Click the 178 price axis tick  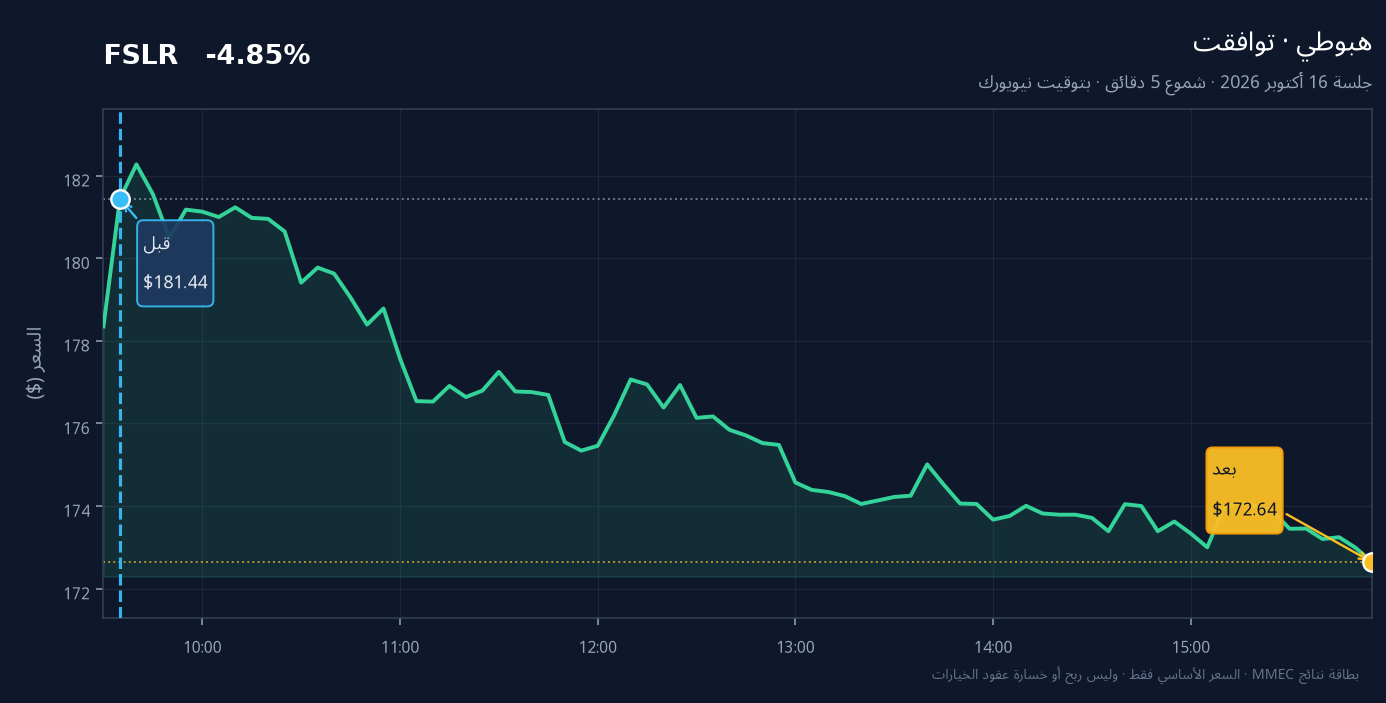(77, 344)
